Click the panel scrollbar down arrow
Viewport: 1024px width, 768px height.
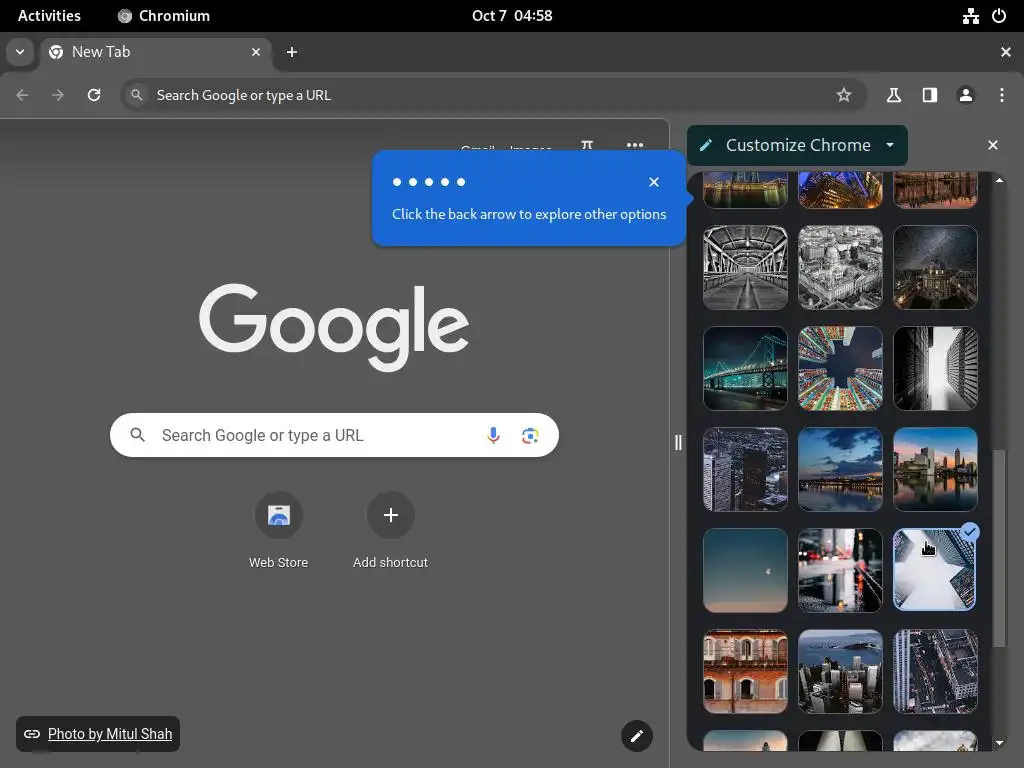coord(999,743)
